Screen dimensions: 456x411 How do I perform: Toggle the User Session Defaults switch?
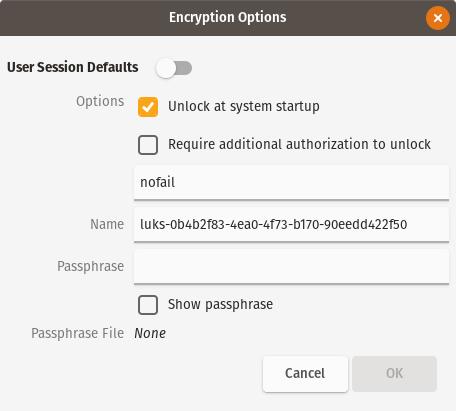(x=174, y=68)
